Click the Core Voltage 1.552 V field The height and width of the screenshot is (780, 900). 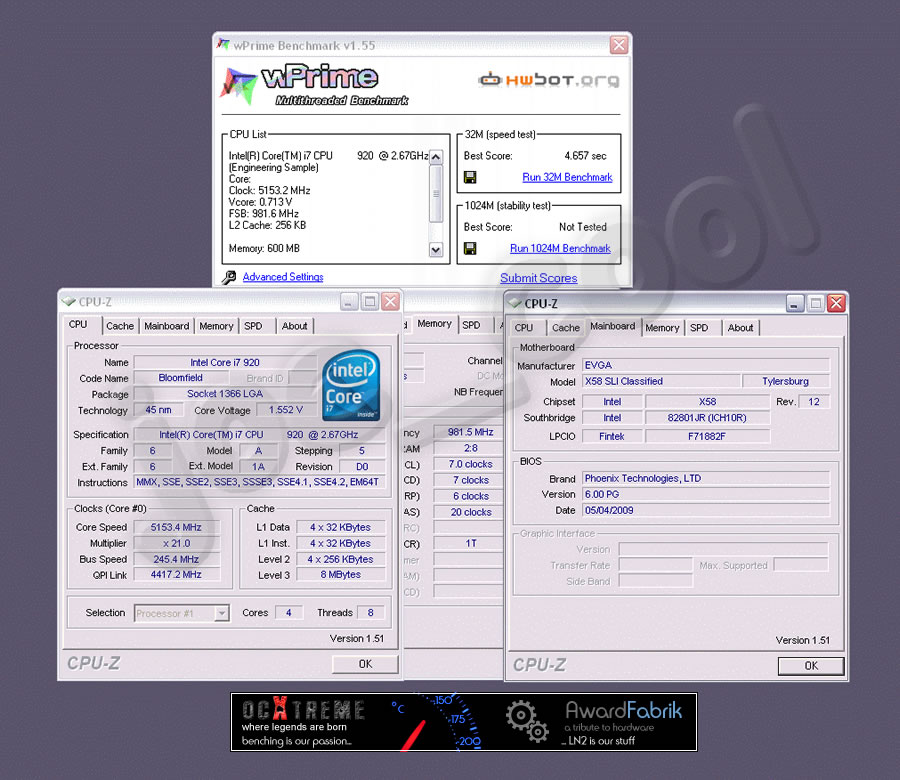click(x=285, y=410)
